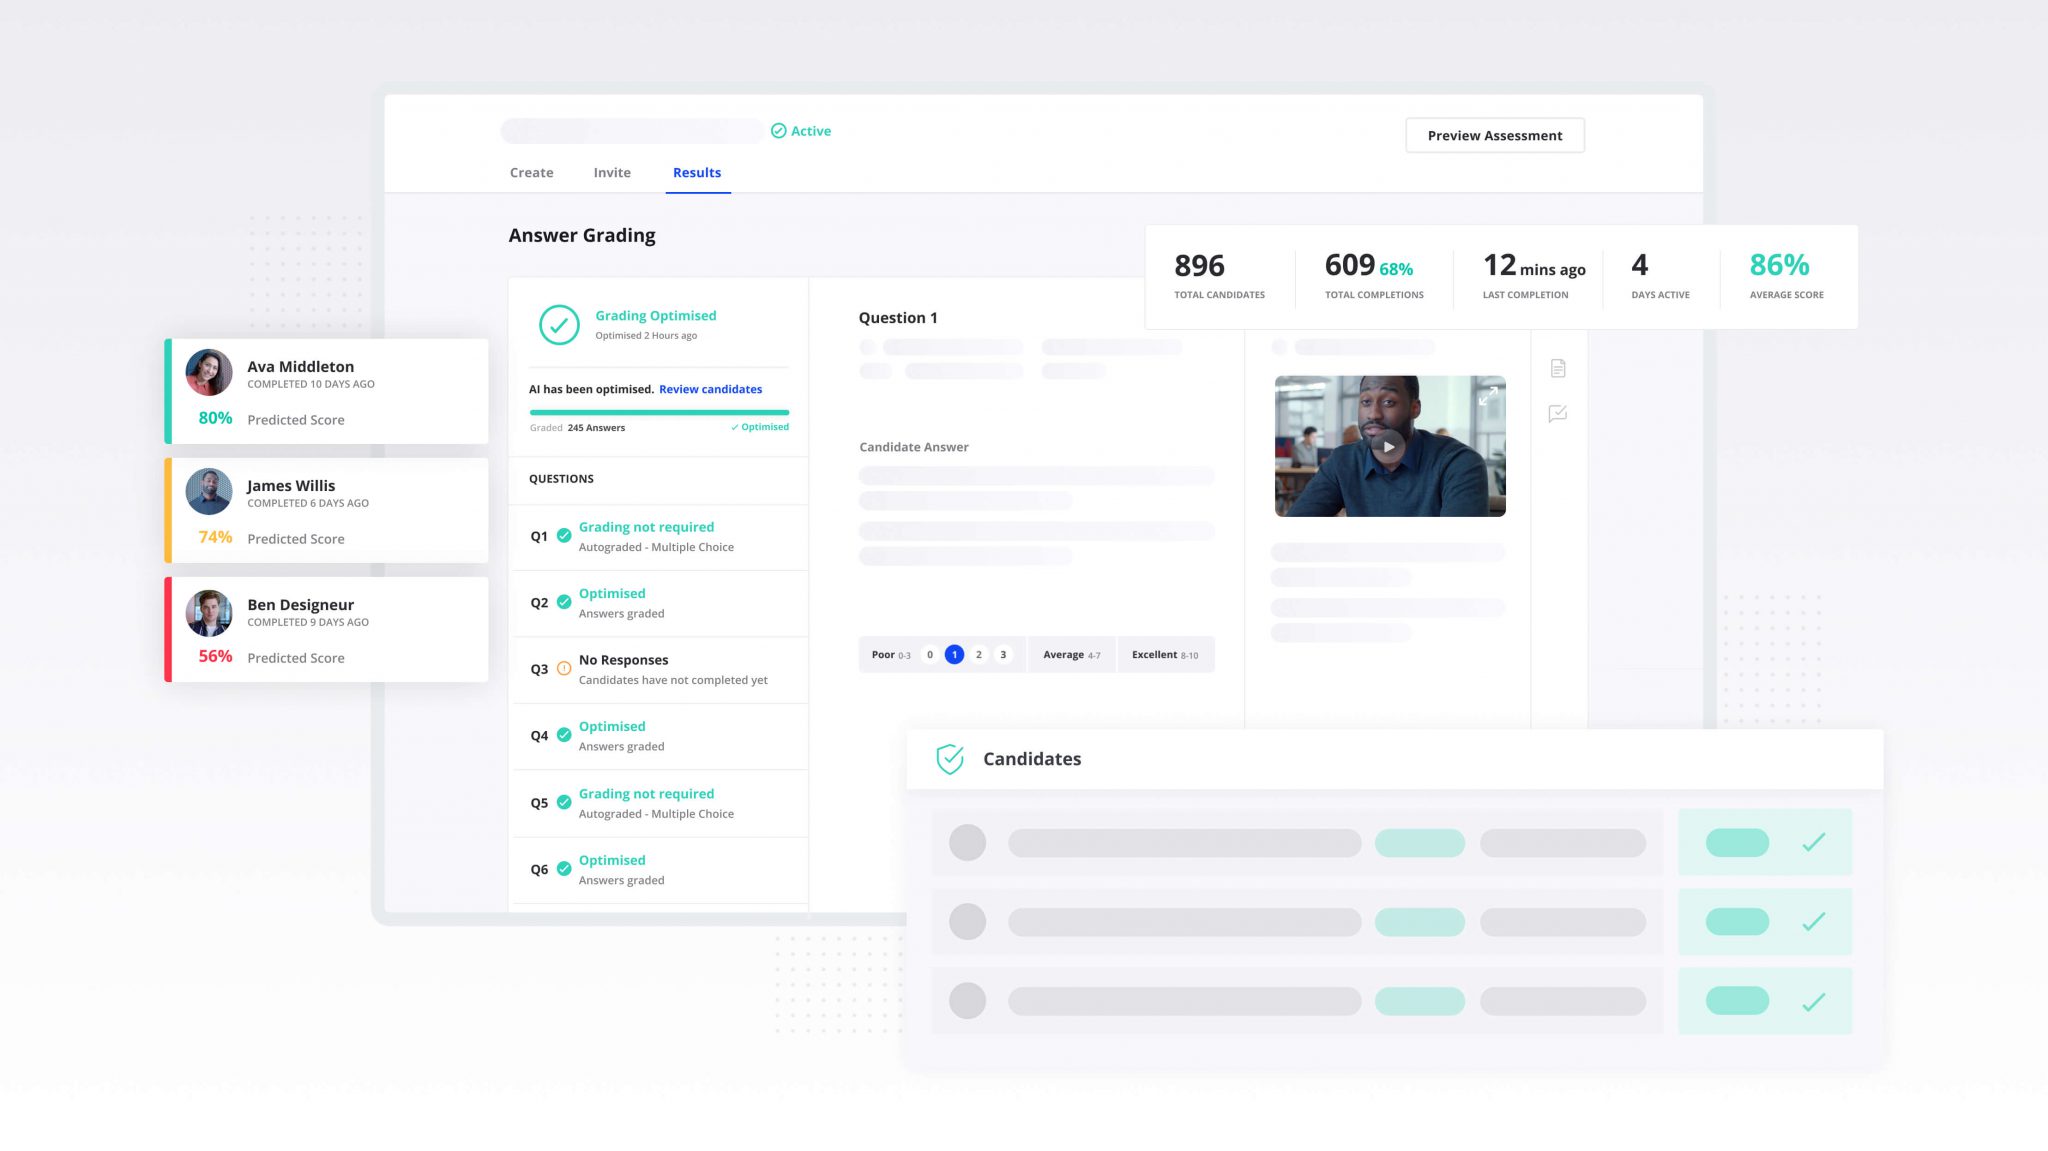
Task: Click Ben Designeur's avatar photo
Action: 209,612
